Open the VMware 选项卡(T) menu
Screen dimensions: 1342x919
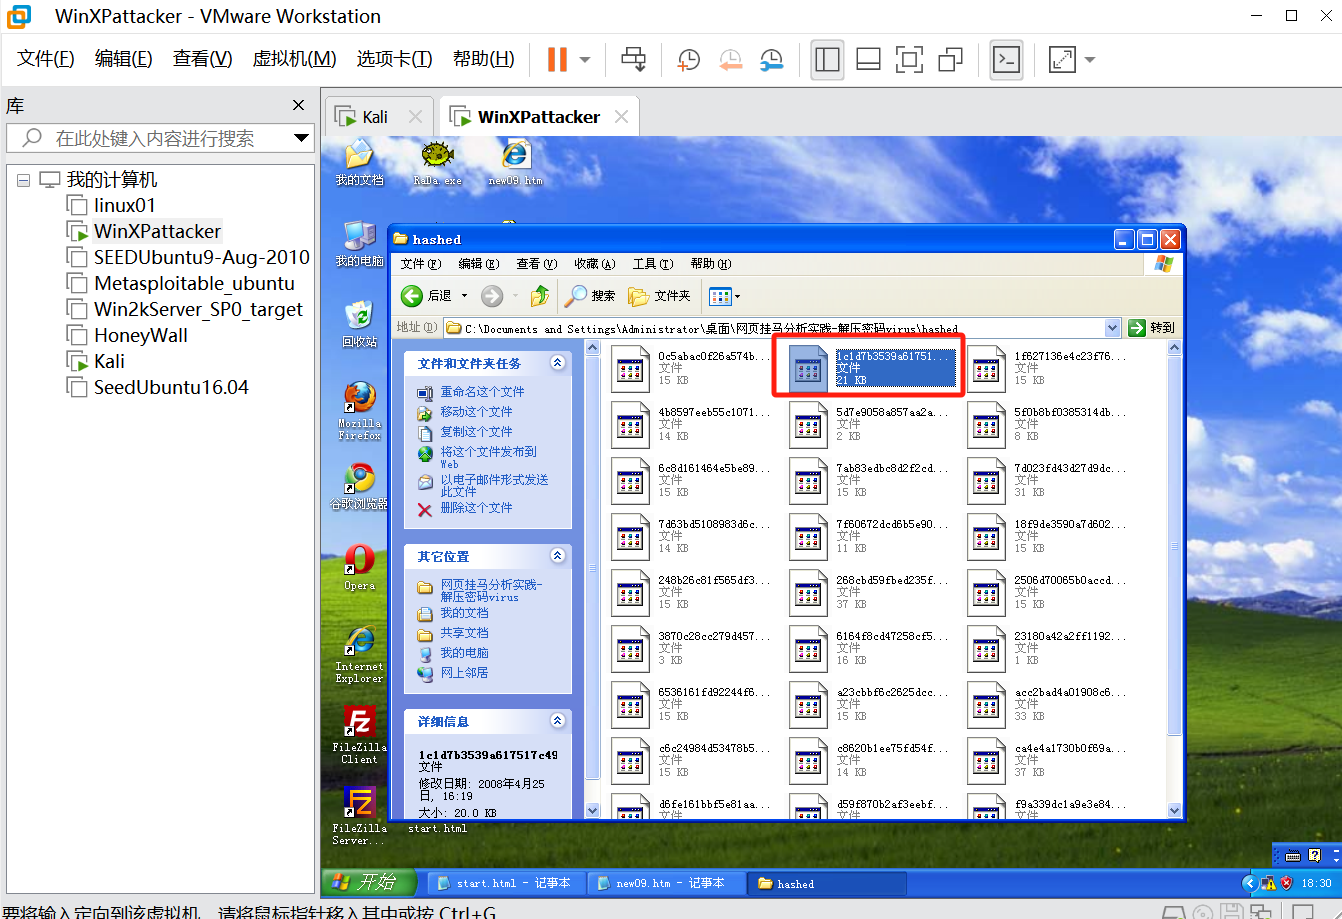[394, 59]
